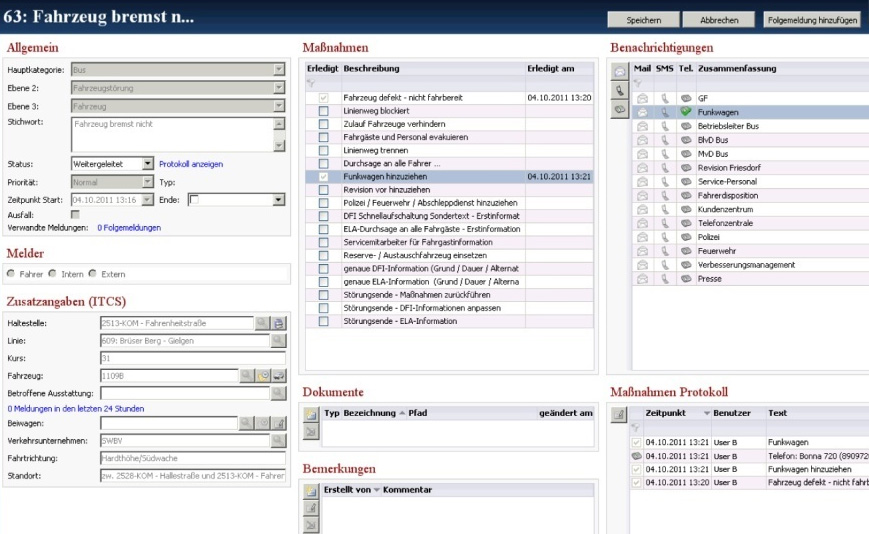
Task: Click the edit icon at the Beiwagen row
Action: coord(279,423)
